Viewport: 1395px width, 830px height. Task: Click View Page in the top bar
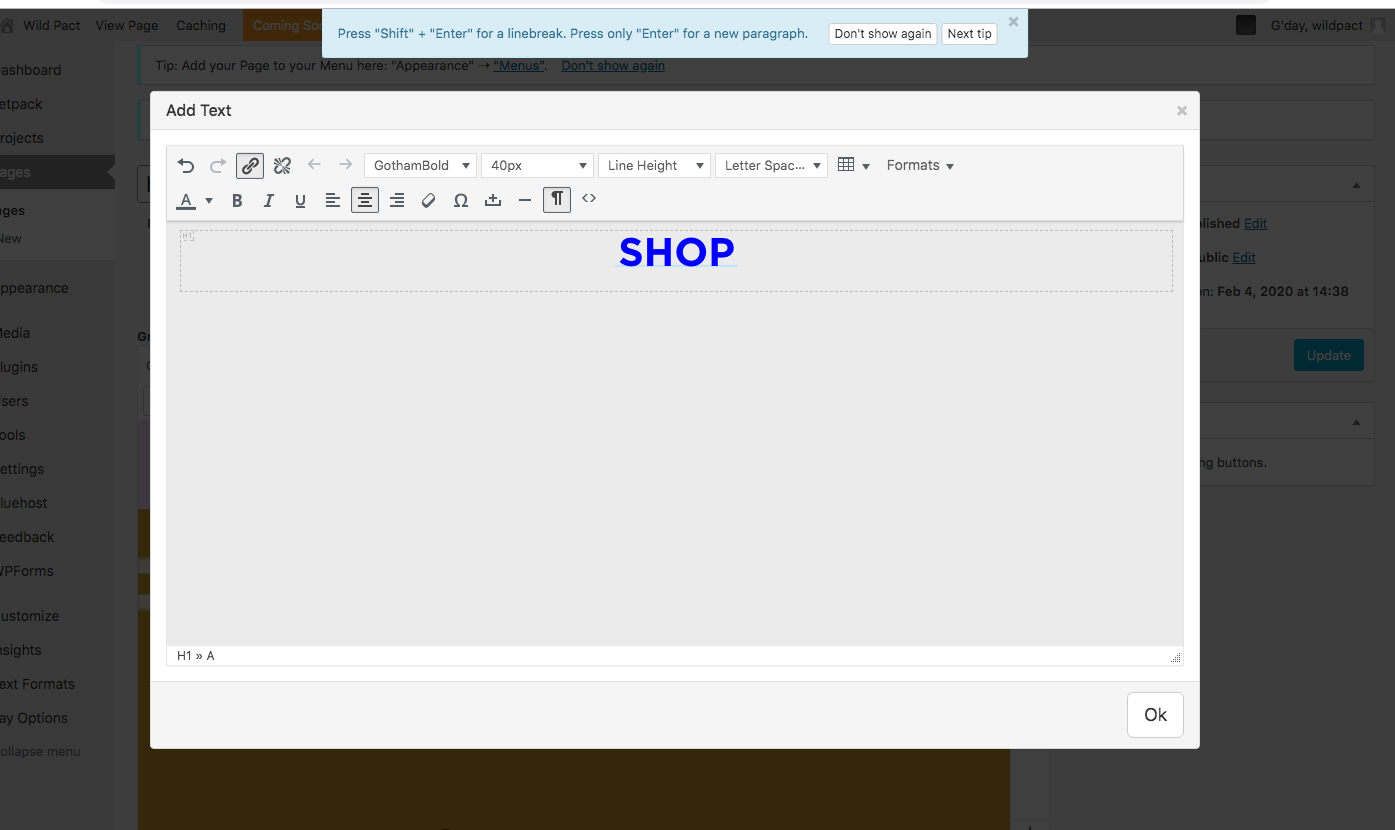click(126, 25)
